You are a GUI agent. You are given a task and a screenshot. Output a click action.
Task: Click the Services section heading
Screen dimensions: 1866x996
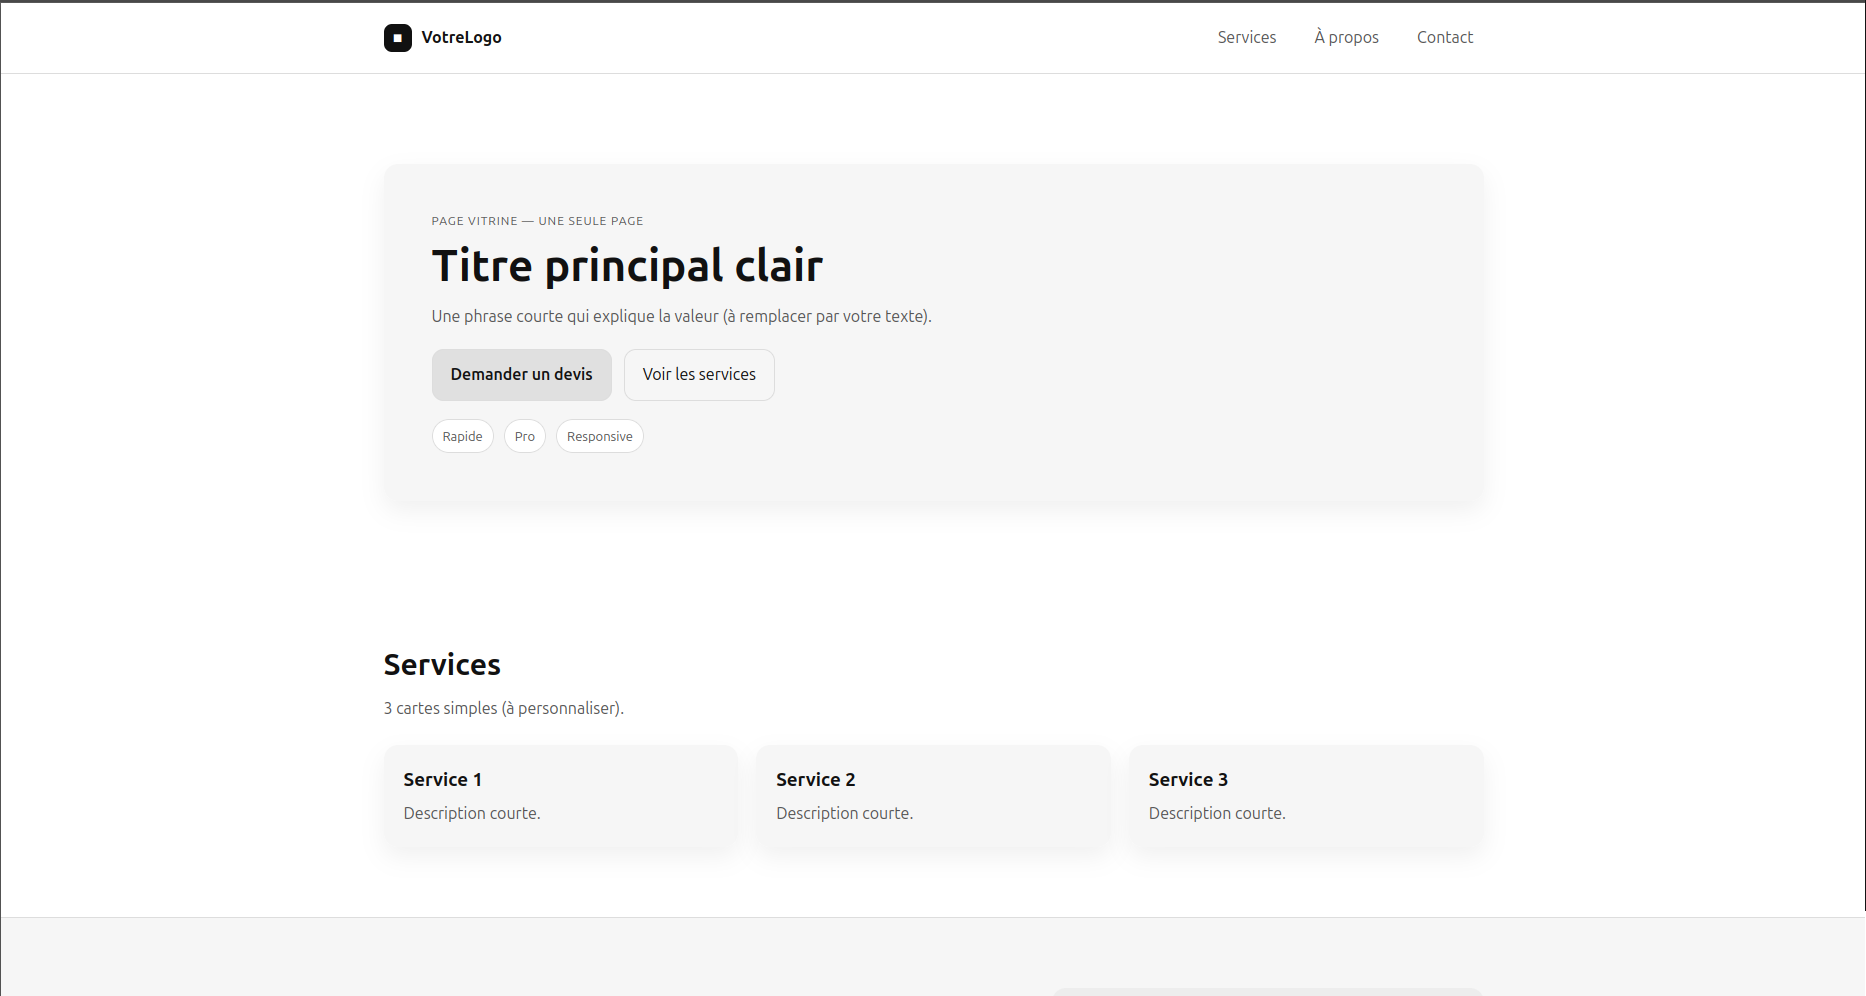441,663
